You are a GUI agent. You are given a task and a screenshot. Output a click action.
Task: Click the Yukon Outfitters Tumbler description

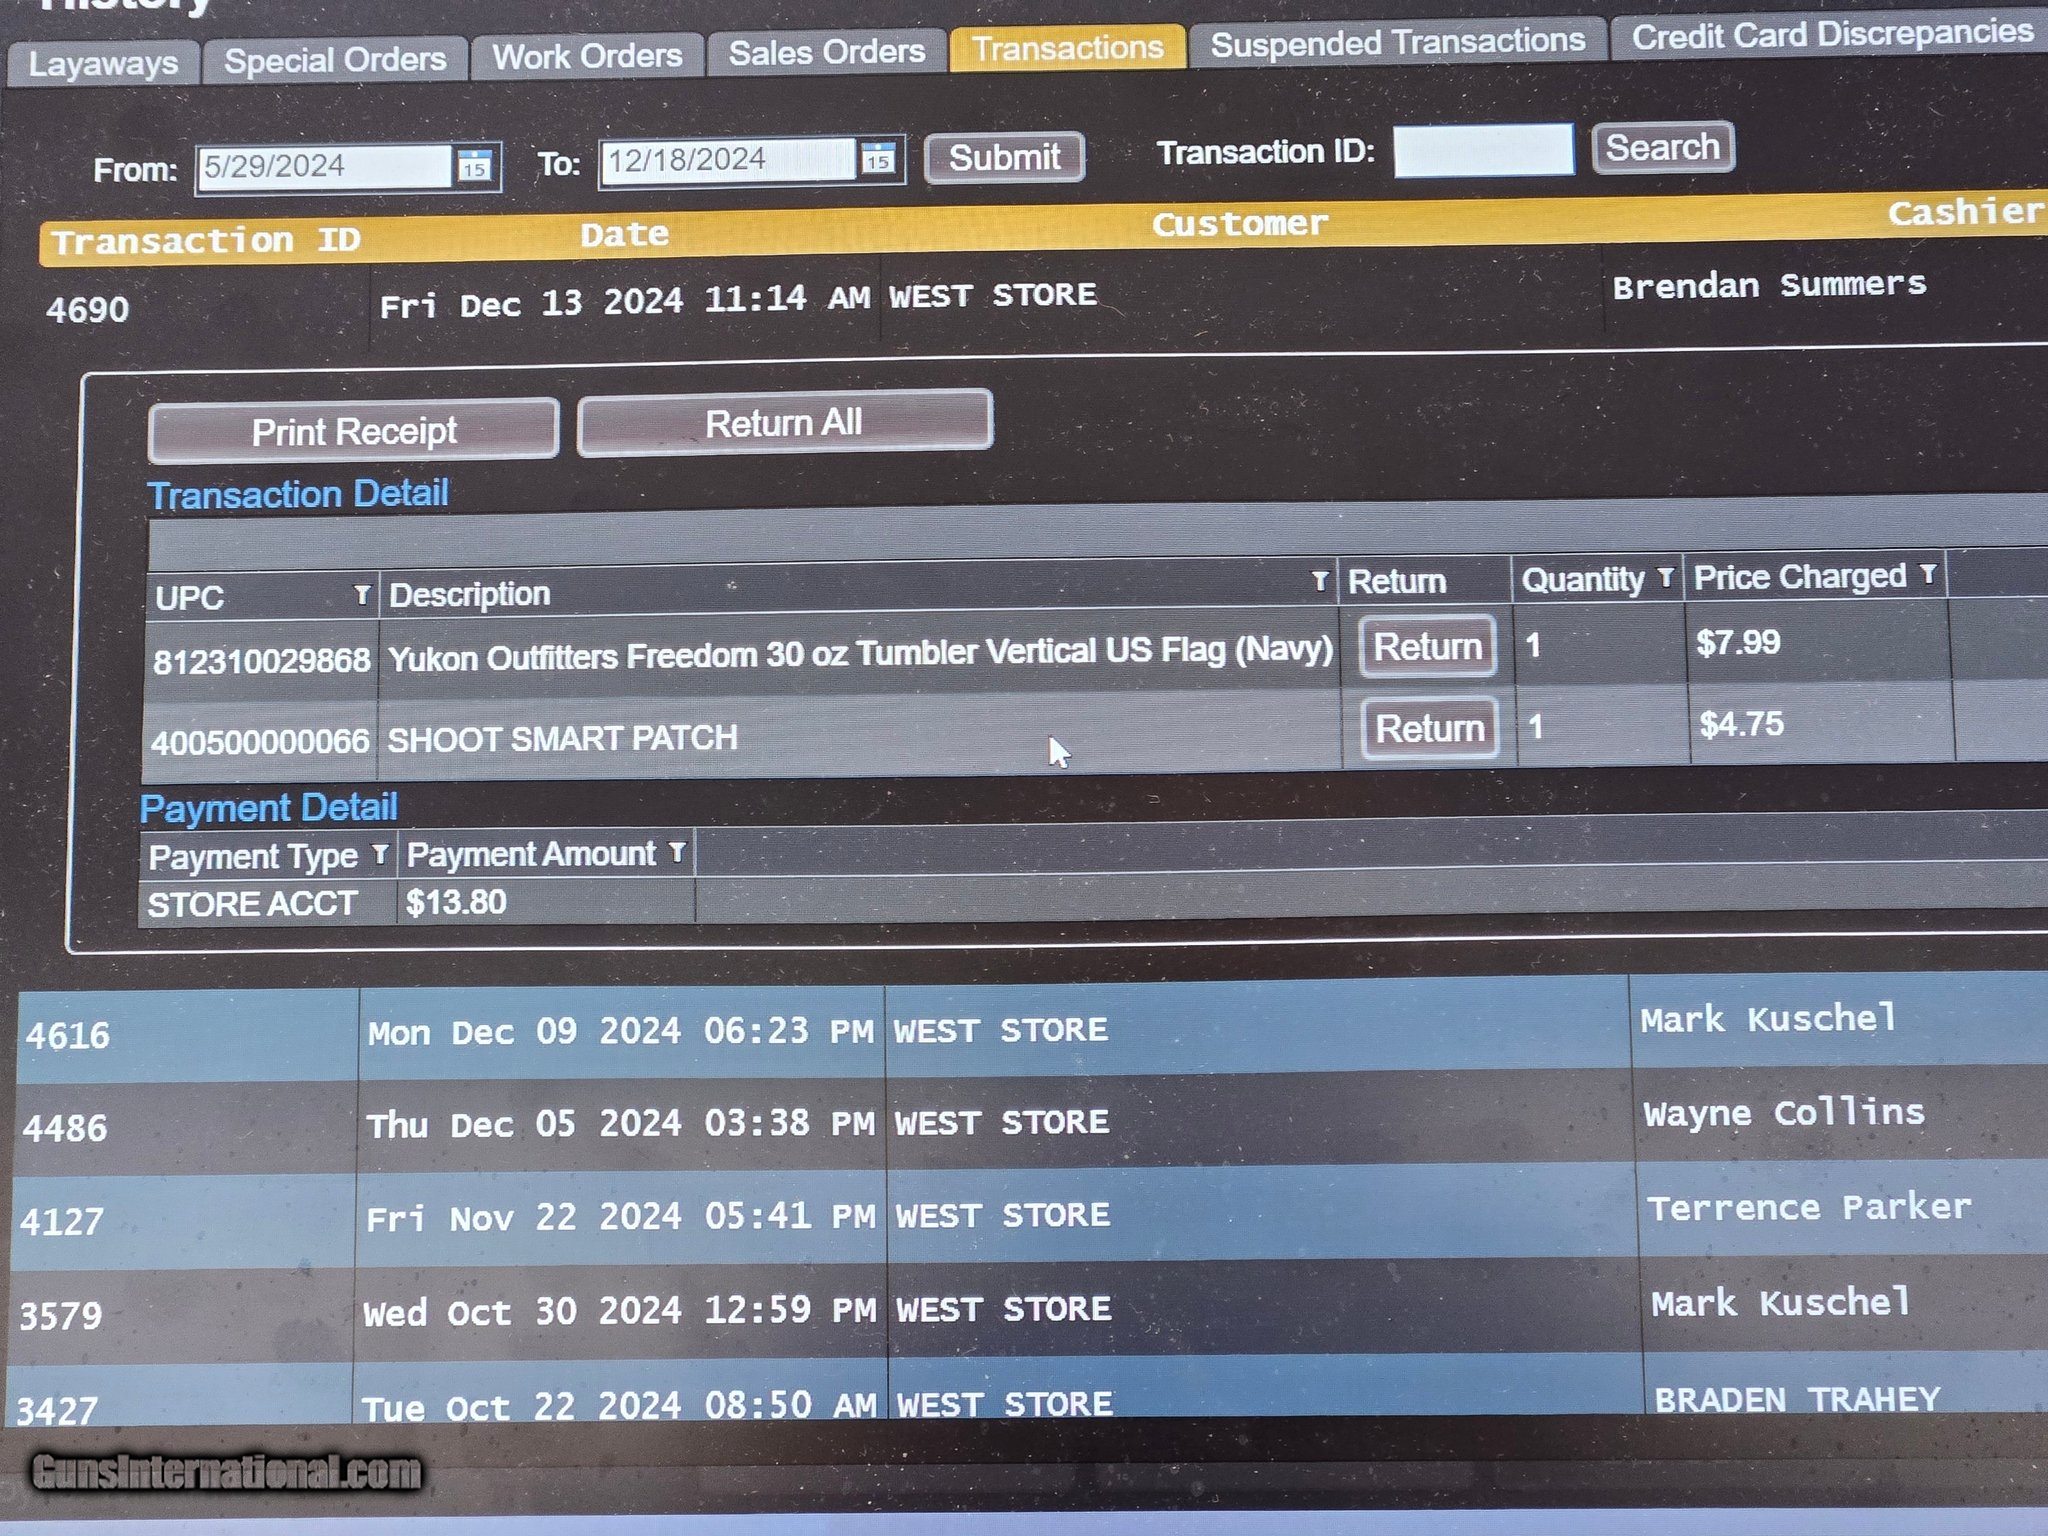[860, 654]
